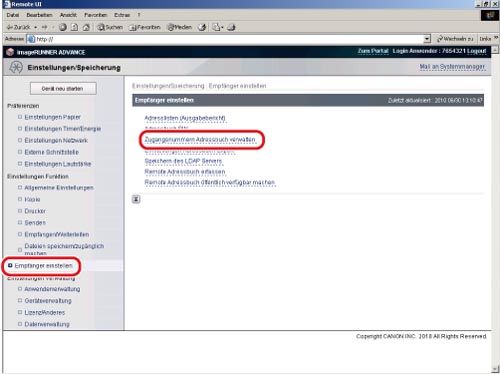
Task: Open Suchen search in toolbar
Action: pos(110,27)
